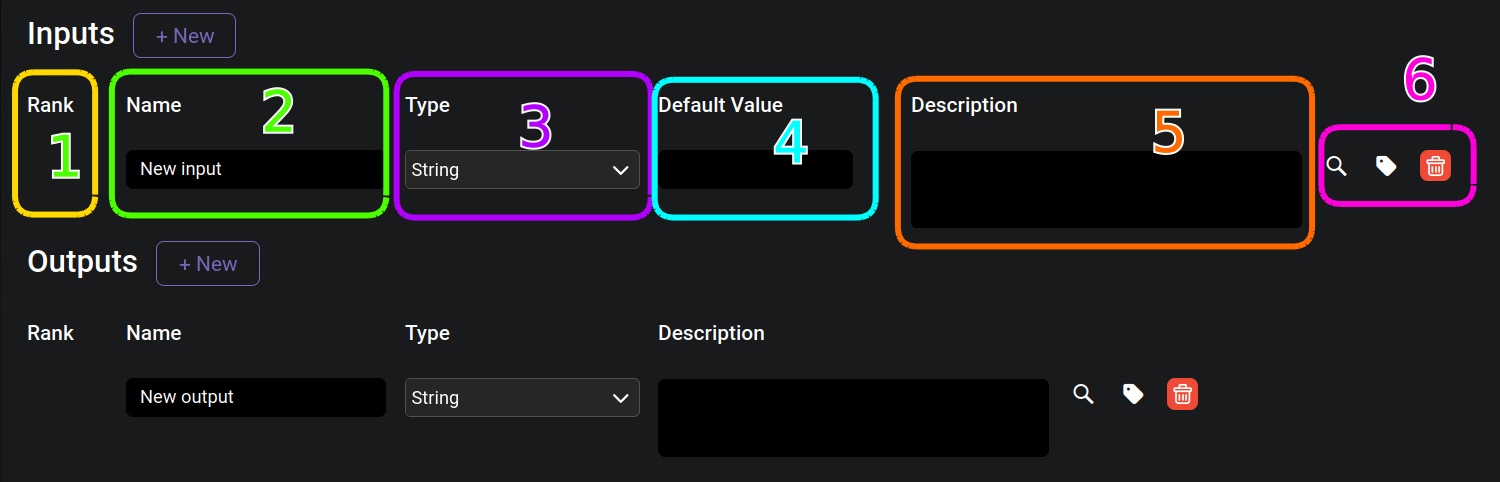Focus the Name field containing "New output"
Screen dimensions: 1500x482
click(x=255, y=397)
